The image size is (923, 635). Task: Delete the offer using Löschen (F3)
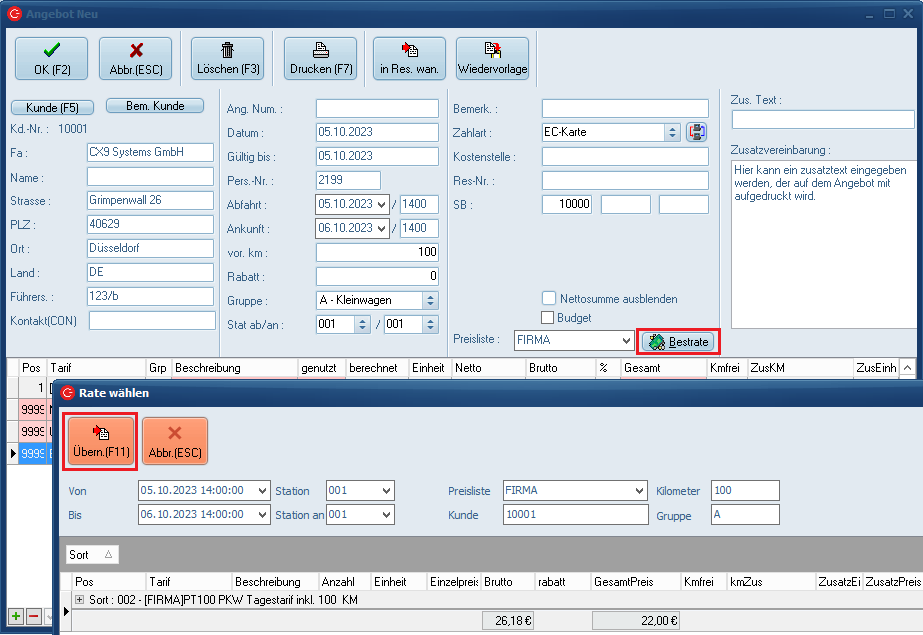tap(227, 59)
